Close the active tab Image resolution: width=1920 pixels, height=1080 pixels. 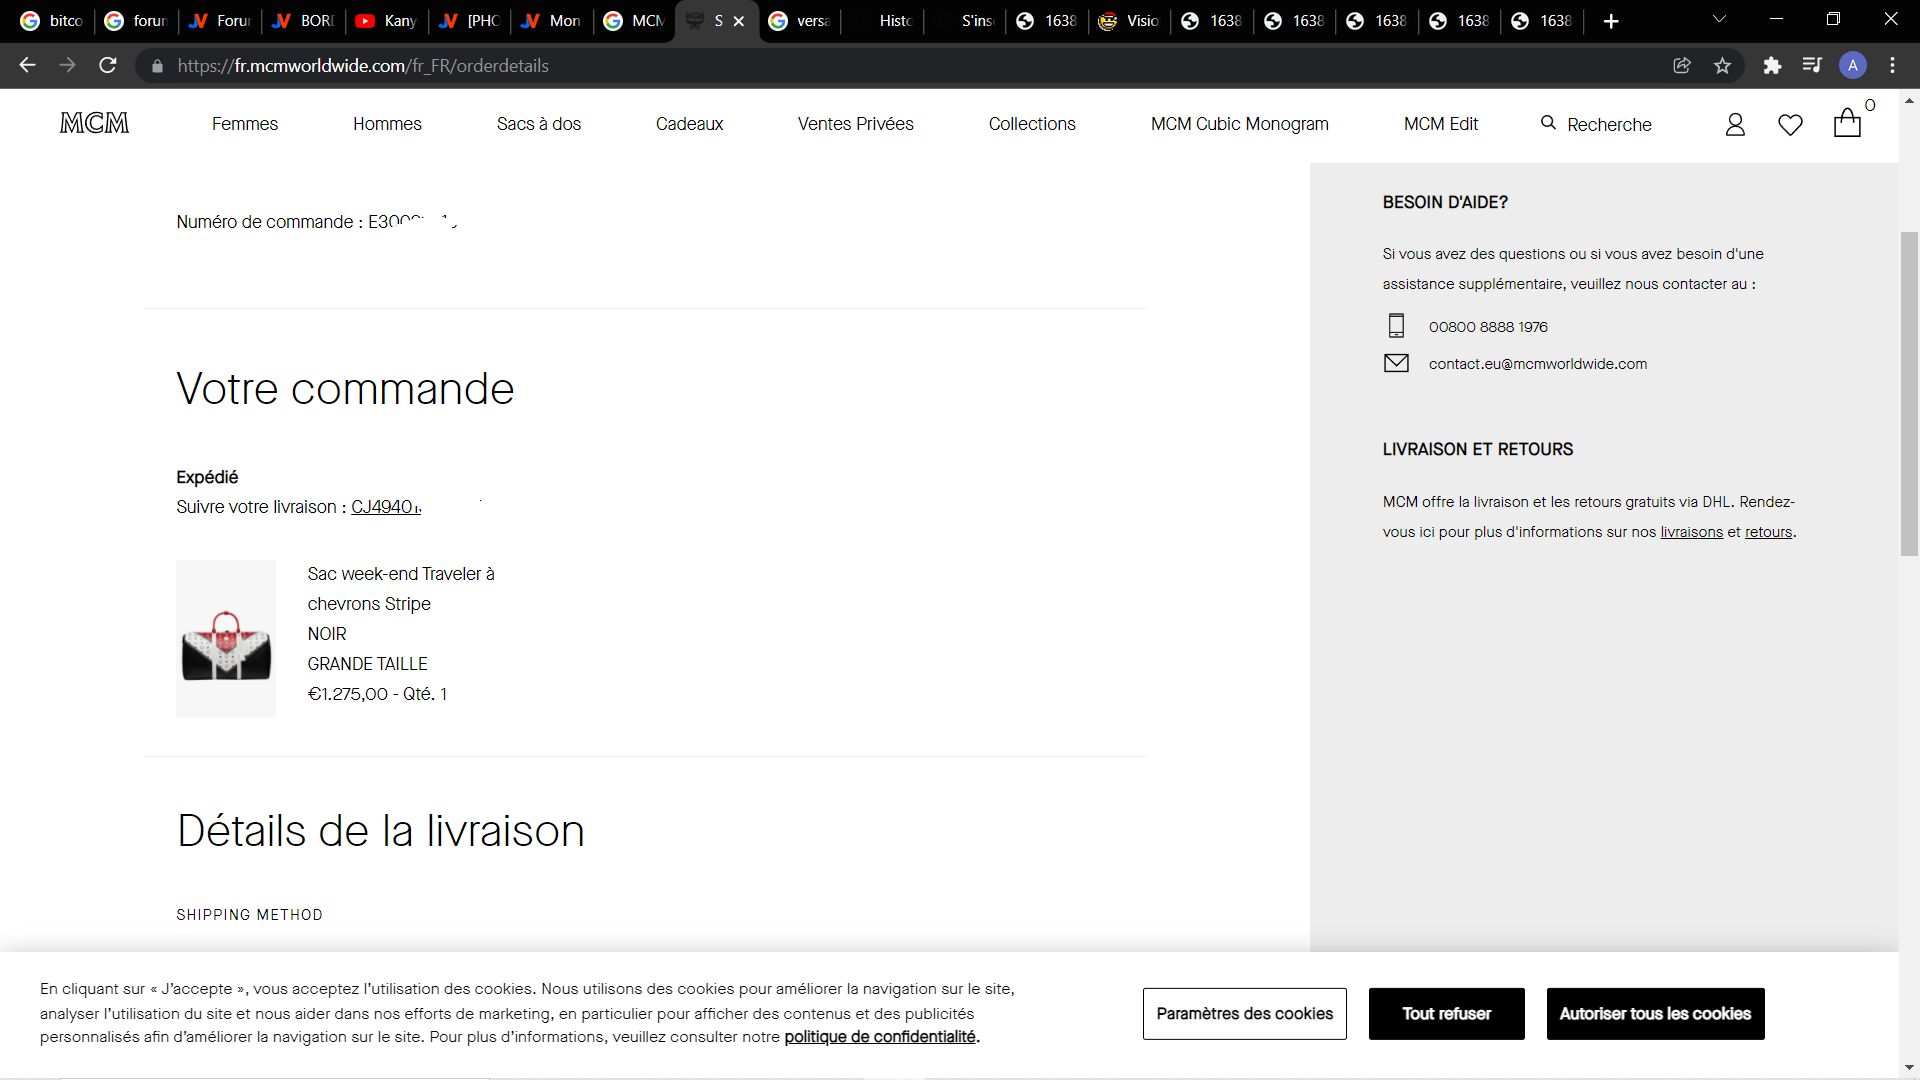[x=739, y=21]
